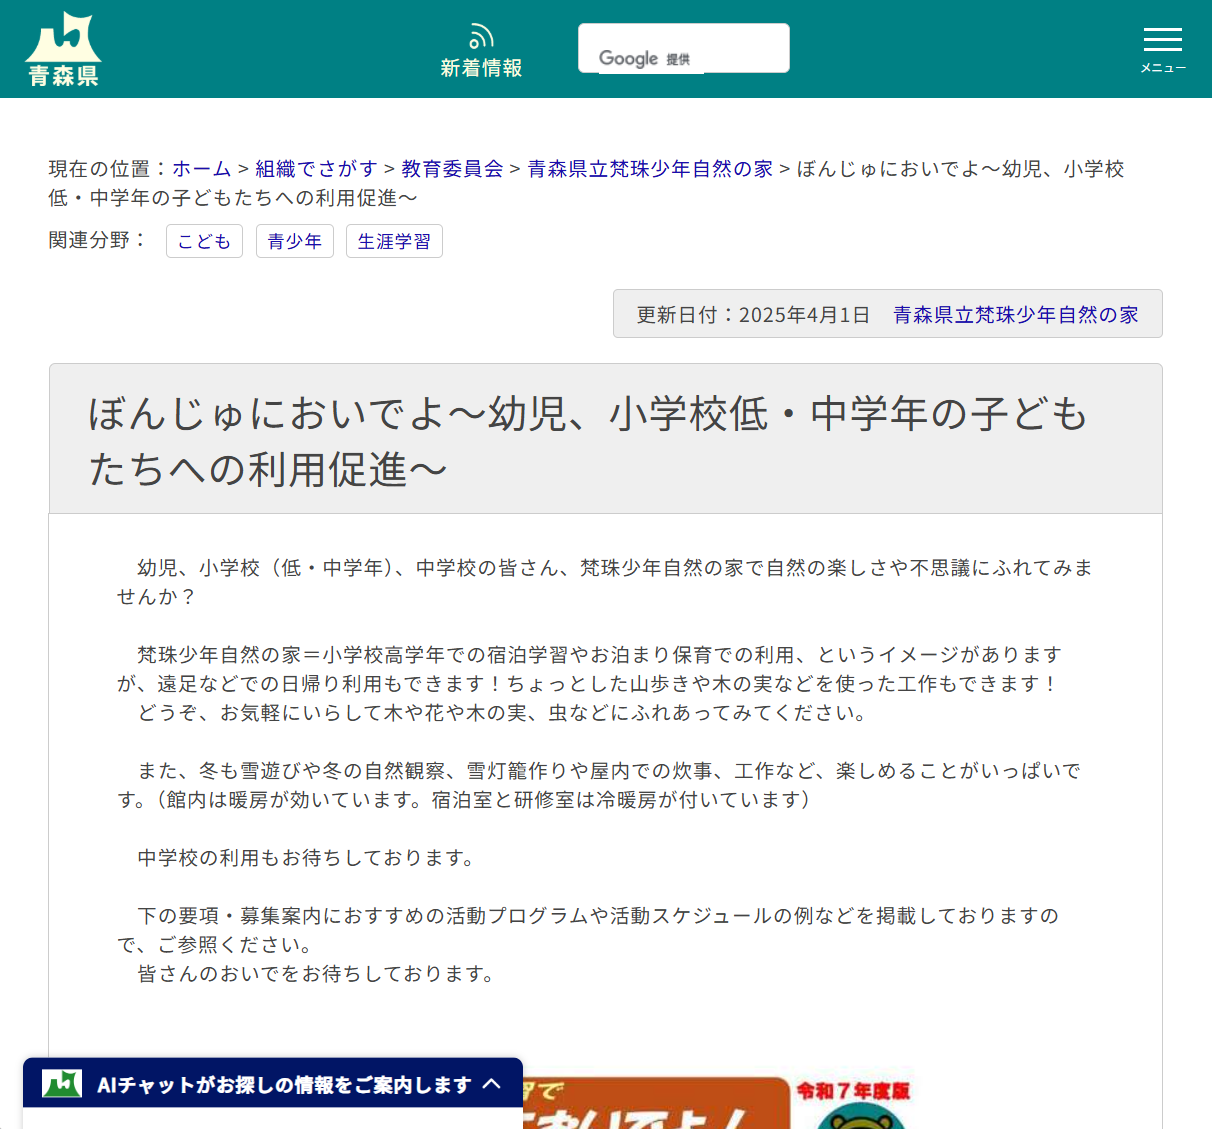1212x1129 pixels.
Task: Select the 青少年 category tag
Action: (294, 241)
